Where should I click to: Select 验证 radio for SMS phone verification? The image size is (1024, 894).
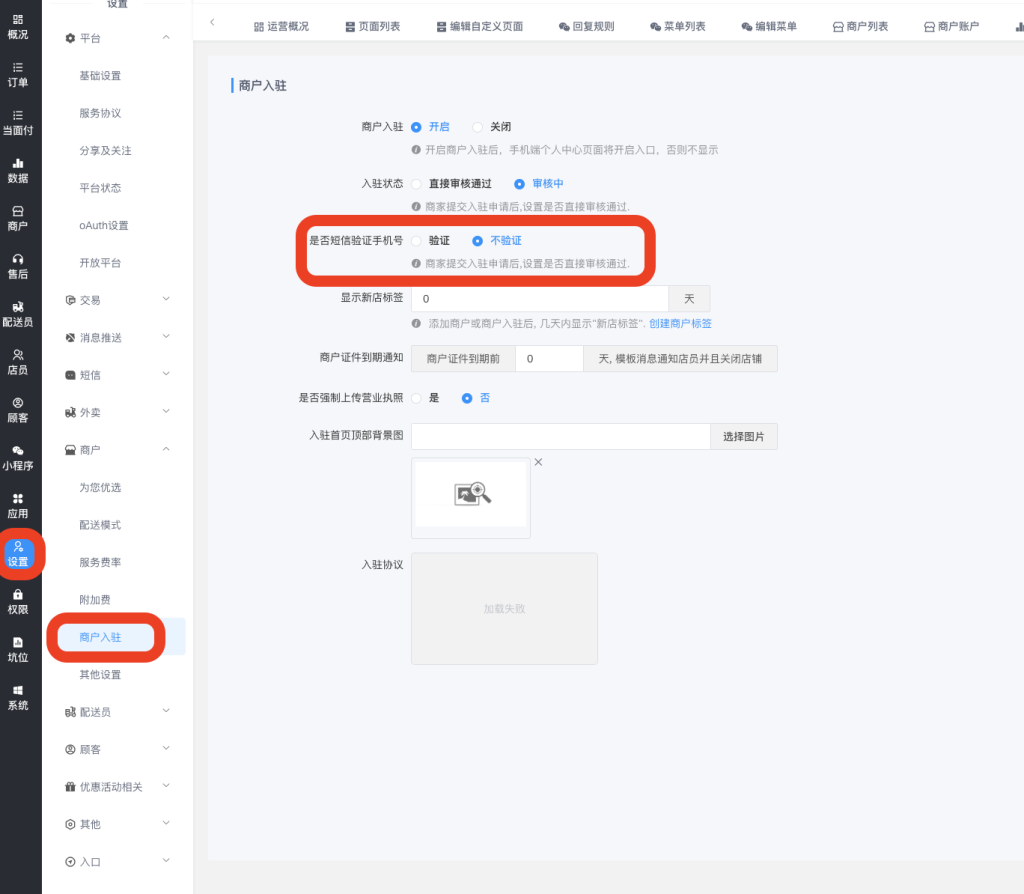pyautogui.click(x=416, y=241)
